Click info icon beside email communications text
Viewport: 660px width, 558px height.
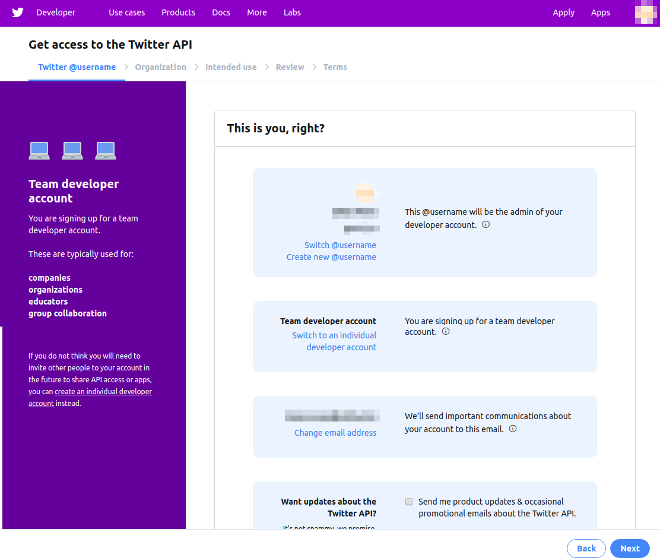tap(513, 429)
